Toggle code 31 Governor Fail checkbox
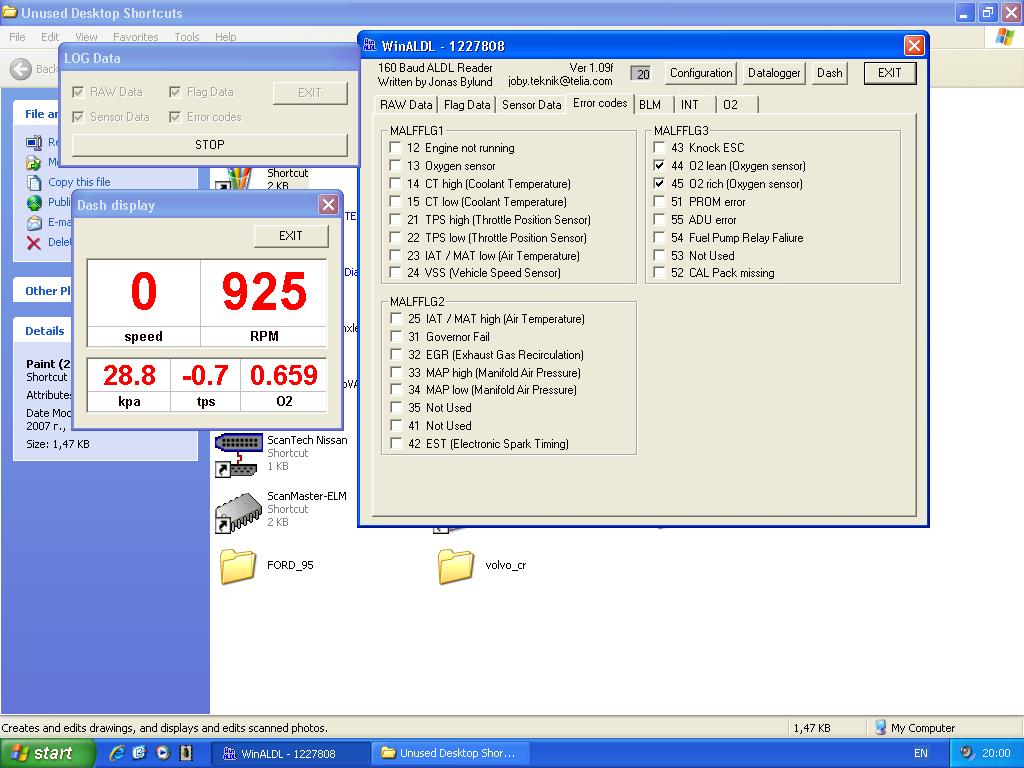Viewport: 1024px width, 768px height. point(396,336)
